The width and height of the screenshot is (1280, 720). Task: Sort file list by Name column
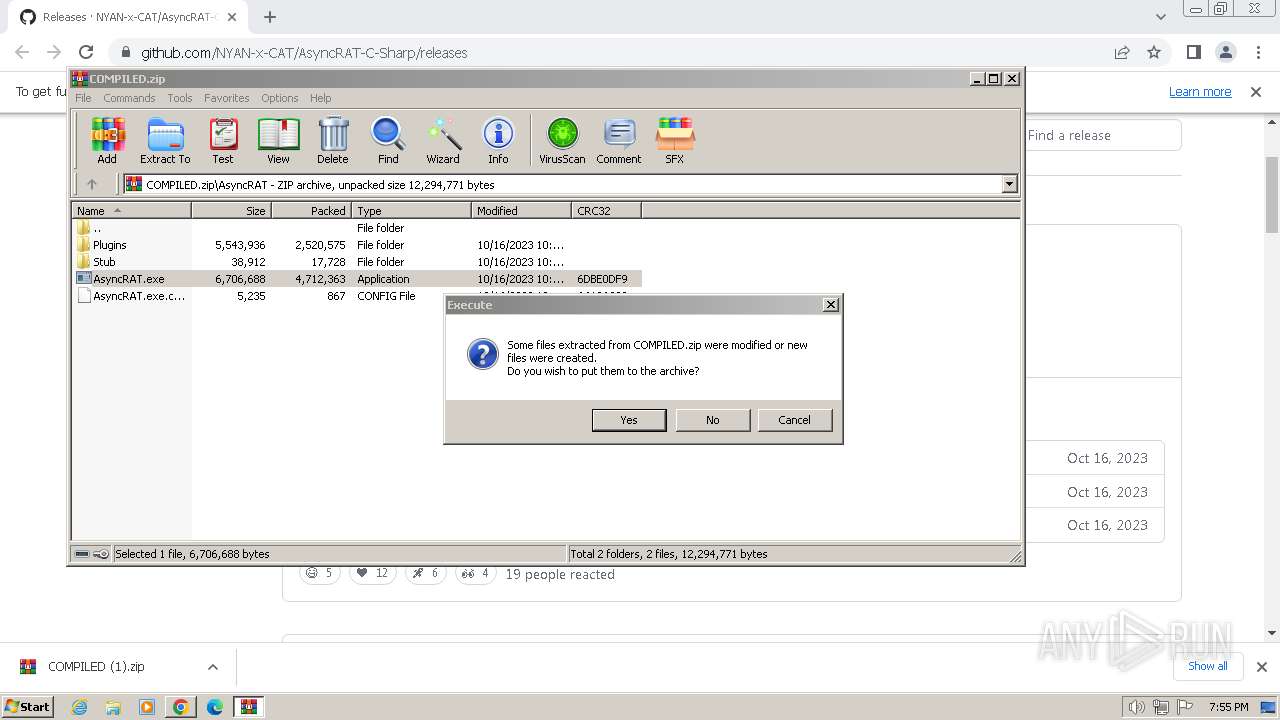pyautogui.click(x=132, y=210)
